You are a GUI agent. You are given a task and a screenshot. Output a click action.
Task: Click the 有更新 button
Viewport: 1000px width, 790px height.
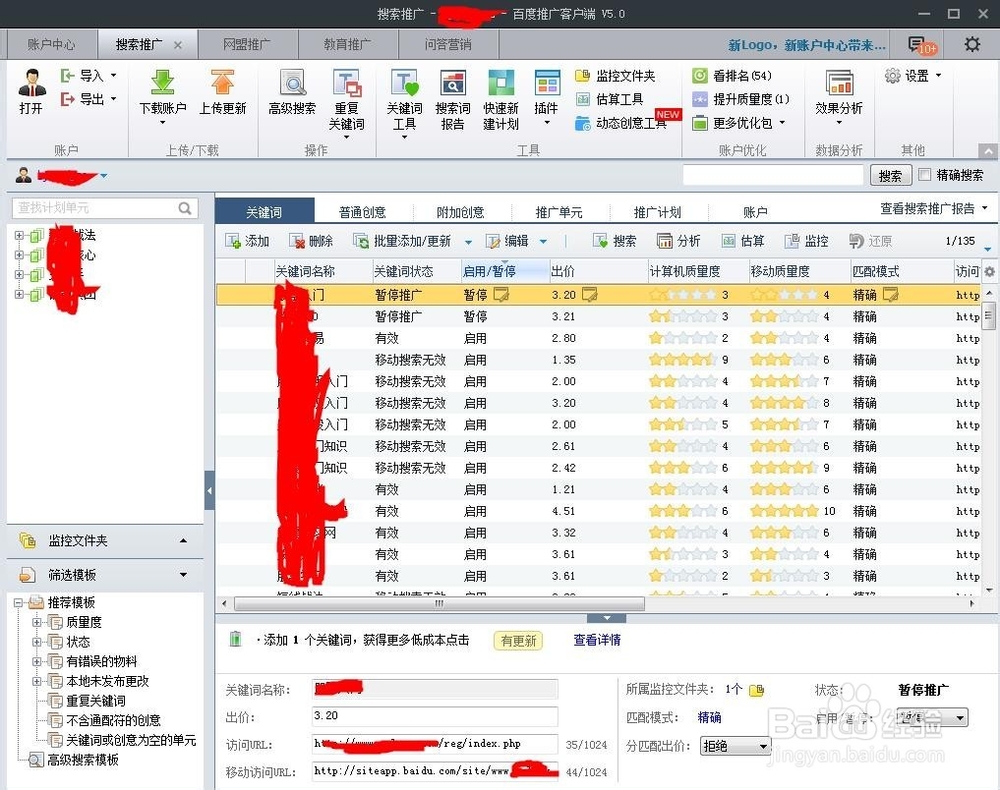[x=518, y=641]
